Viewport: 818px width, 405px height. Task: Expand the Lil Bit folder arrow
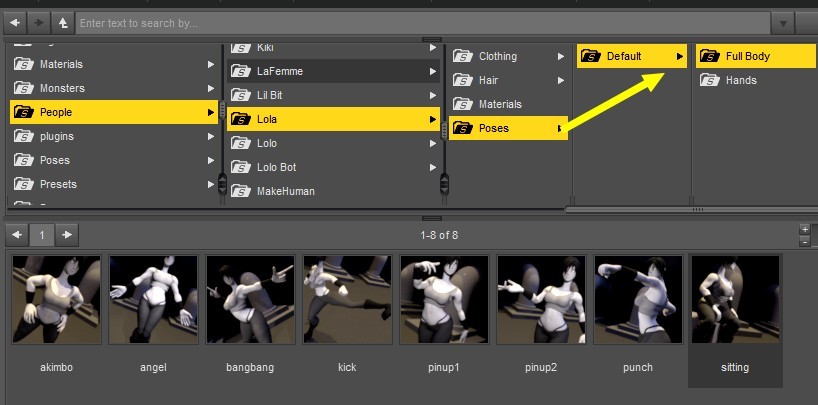(432, 96)
